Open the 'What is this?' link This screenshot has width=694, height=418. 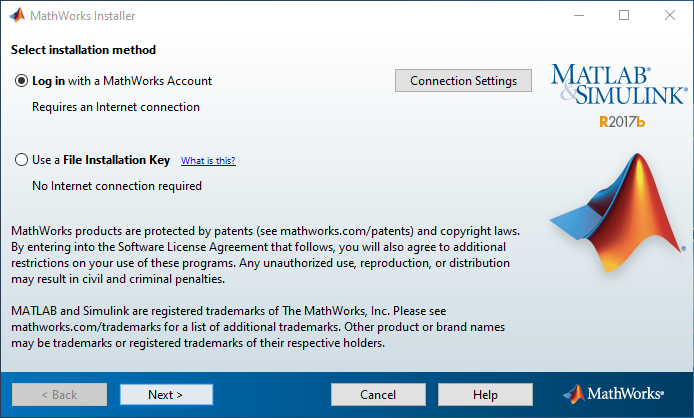click(x=208, y=160)
